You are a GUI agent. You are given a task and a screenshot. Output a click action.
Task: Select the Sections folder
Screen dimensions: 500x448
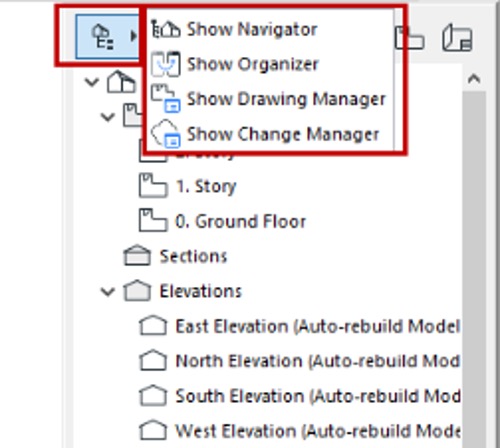point(193,256)
